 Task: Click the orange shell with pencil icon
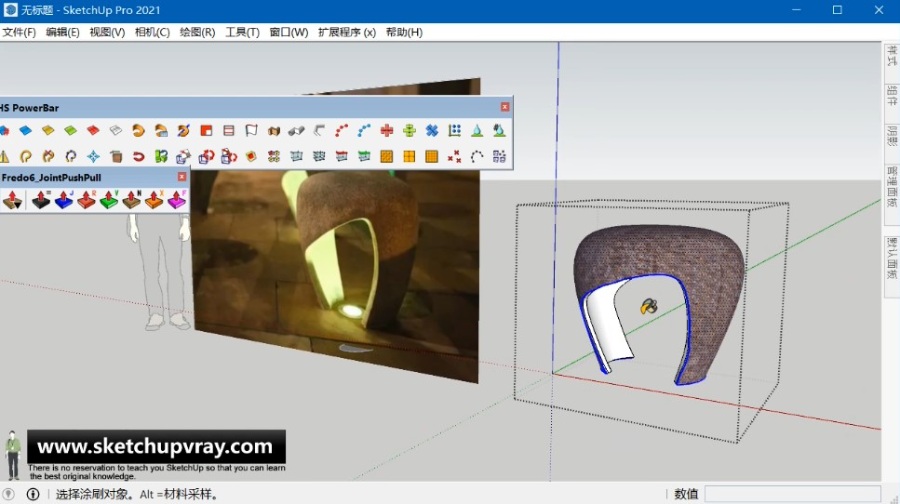pyautogui.click(x=183, y=131)
